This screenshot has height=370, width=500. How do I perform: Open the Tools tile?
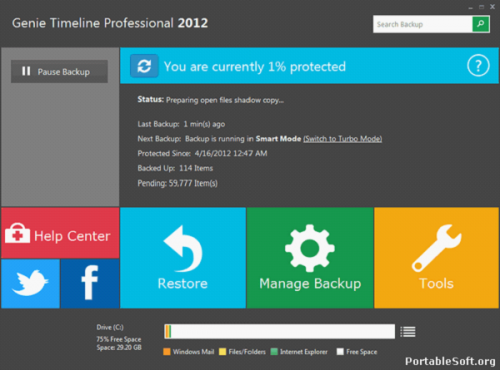point(436,258)
